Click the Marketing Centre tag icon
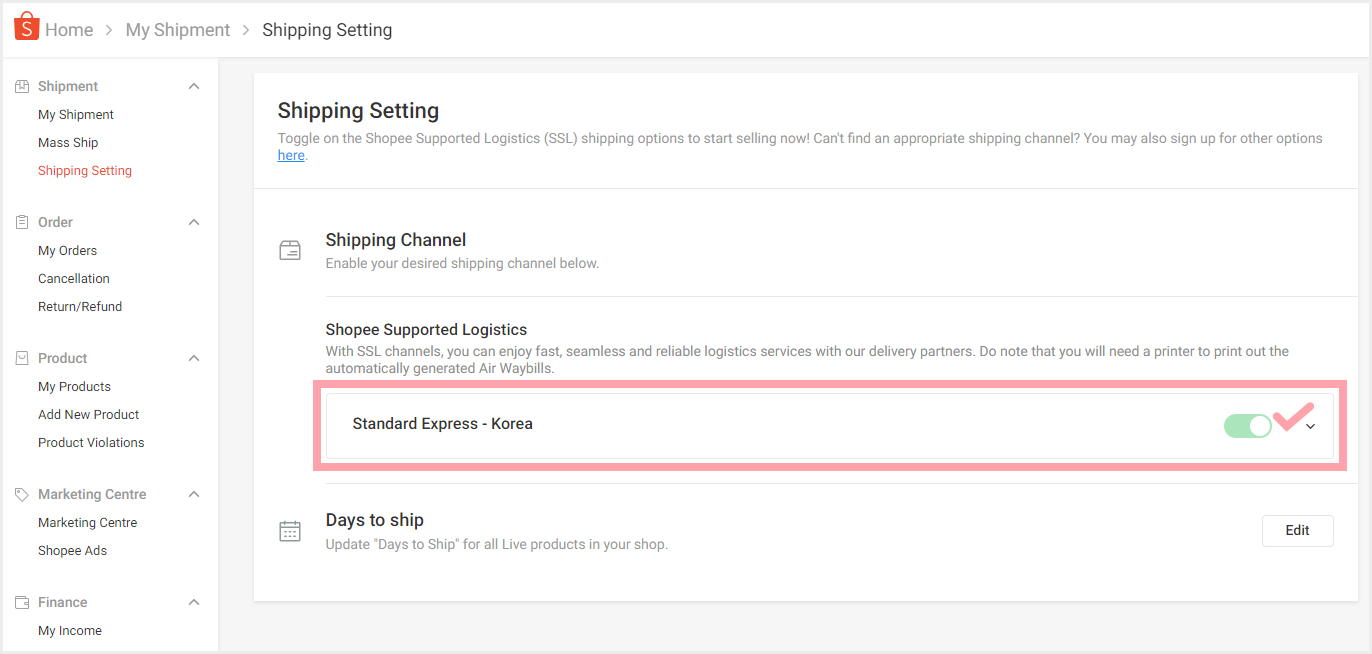This screenshot has width=1372, height=654. (x=22, y=494)
